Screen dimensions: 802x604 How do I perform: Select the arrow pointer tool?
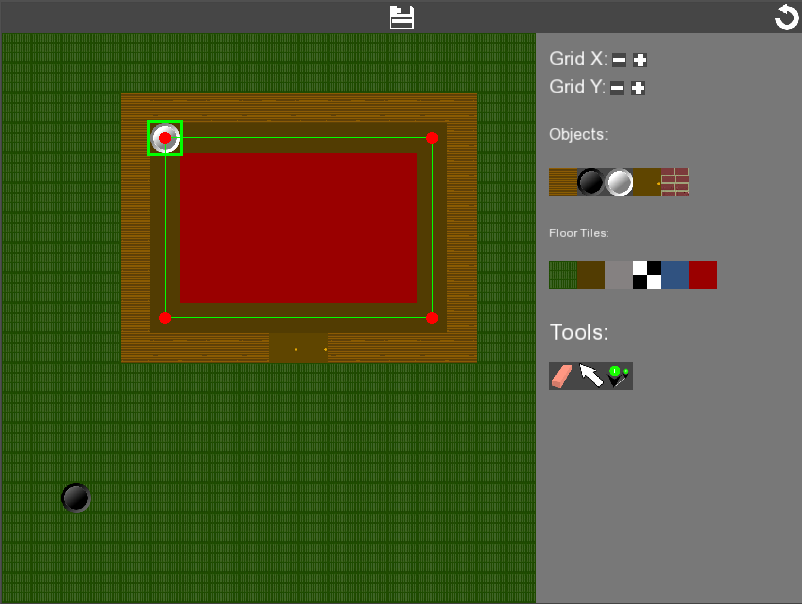(x=591, y=376)
